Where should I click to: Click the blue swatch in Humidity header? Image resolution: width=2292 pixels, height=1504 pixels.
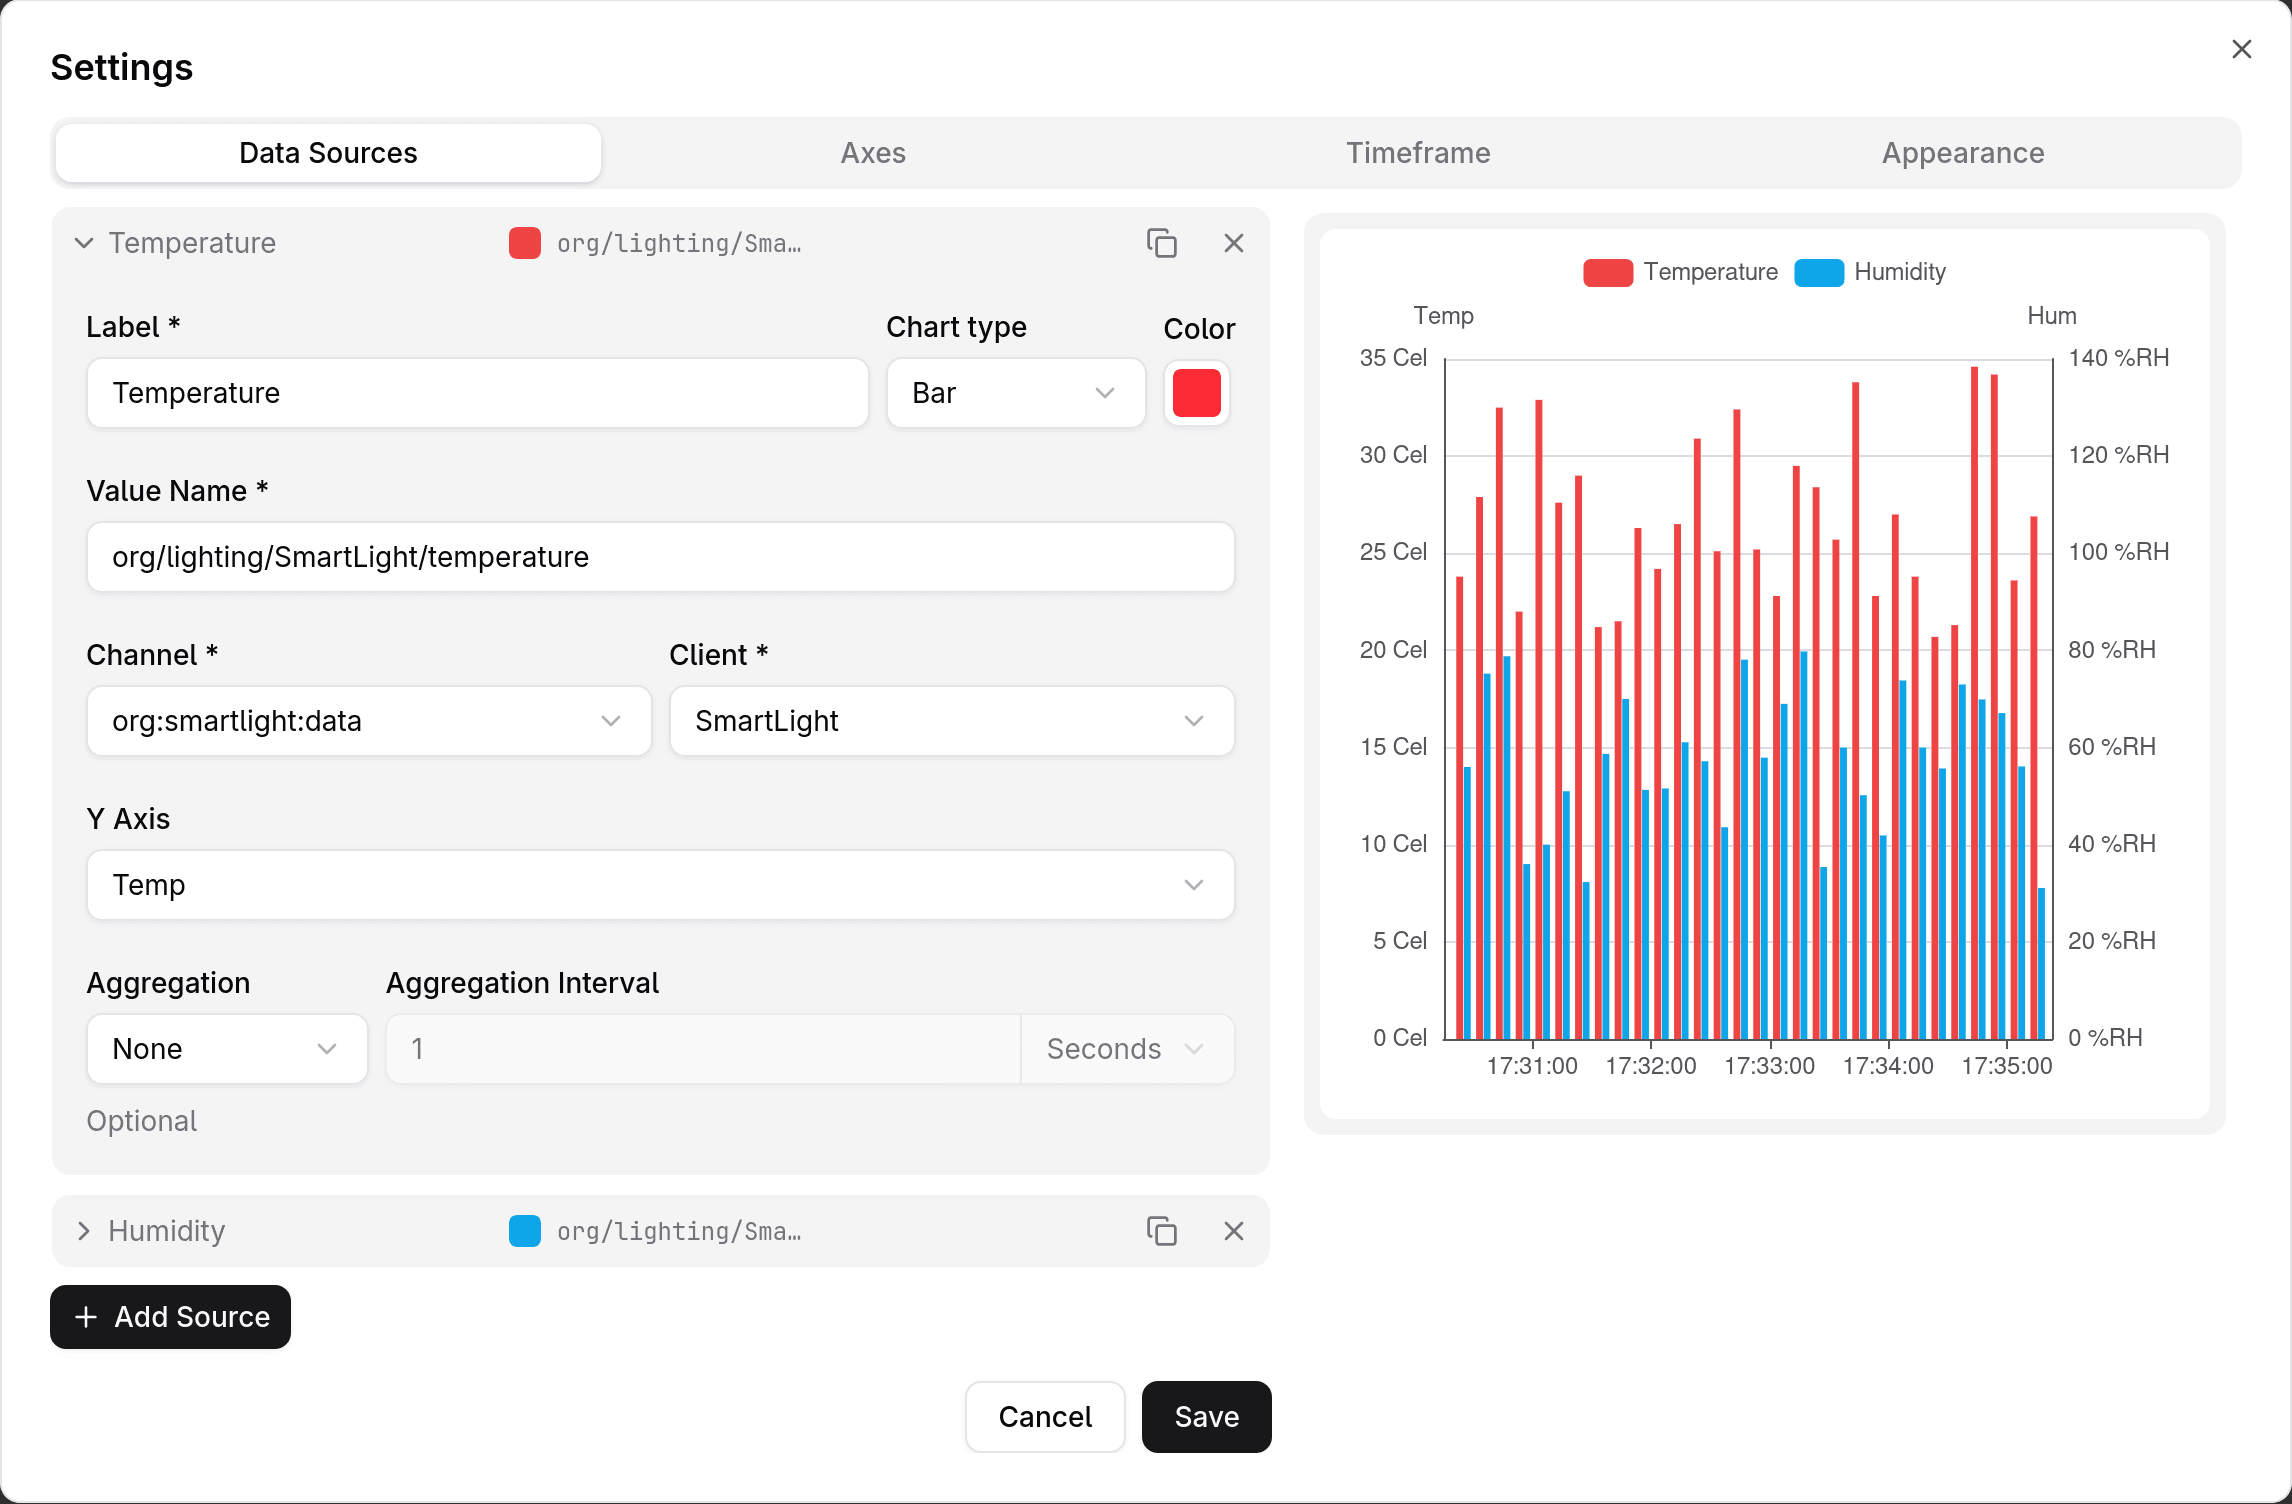525,1231
